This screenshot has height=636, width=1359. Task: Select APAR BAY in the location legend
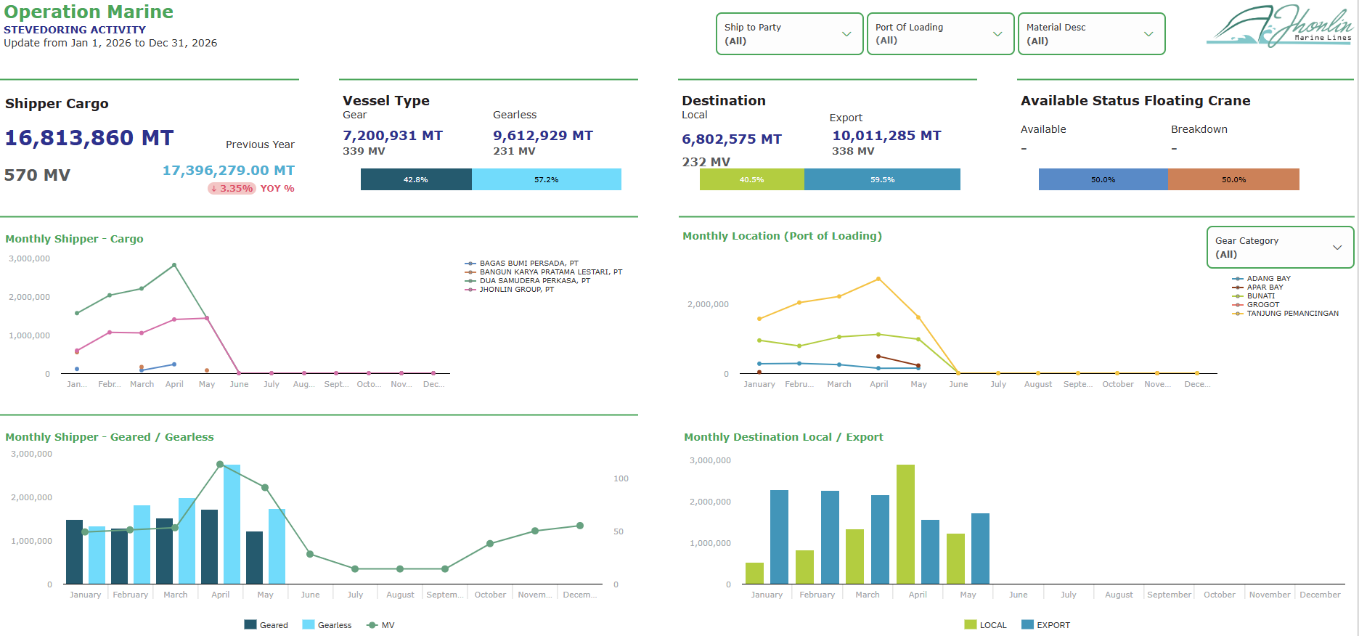(1258, 288)
